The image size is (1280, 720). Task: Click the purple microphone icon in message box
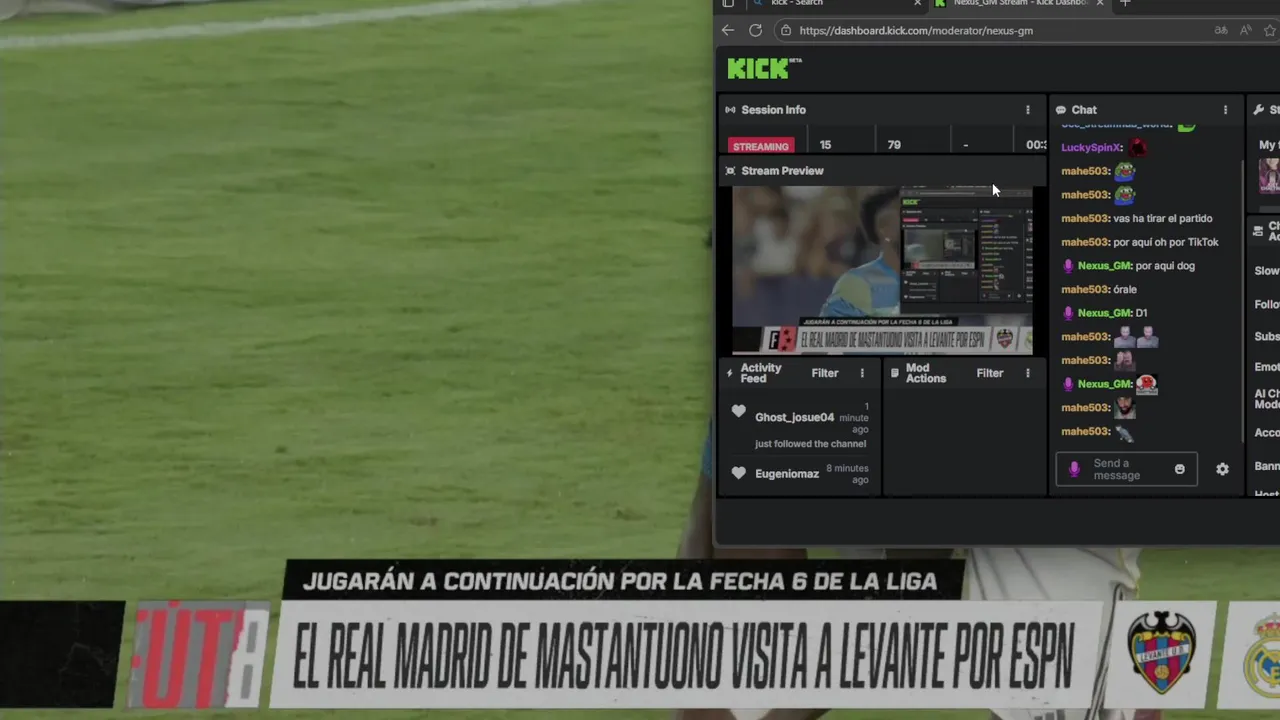coord(1075,469)
